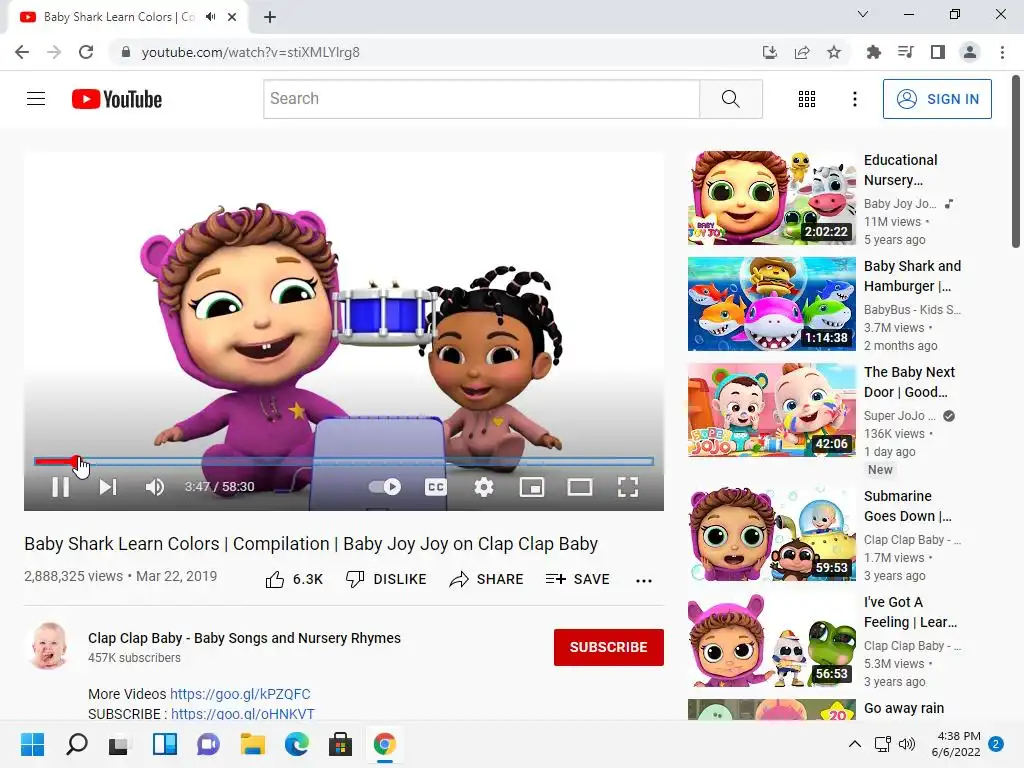Switch to theater mode
This screenshot has width=1024, height=768.
pyautogui.click(x=580, y=487)
